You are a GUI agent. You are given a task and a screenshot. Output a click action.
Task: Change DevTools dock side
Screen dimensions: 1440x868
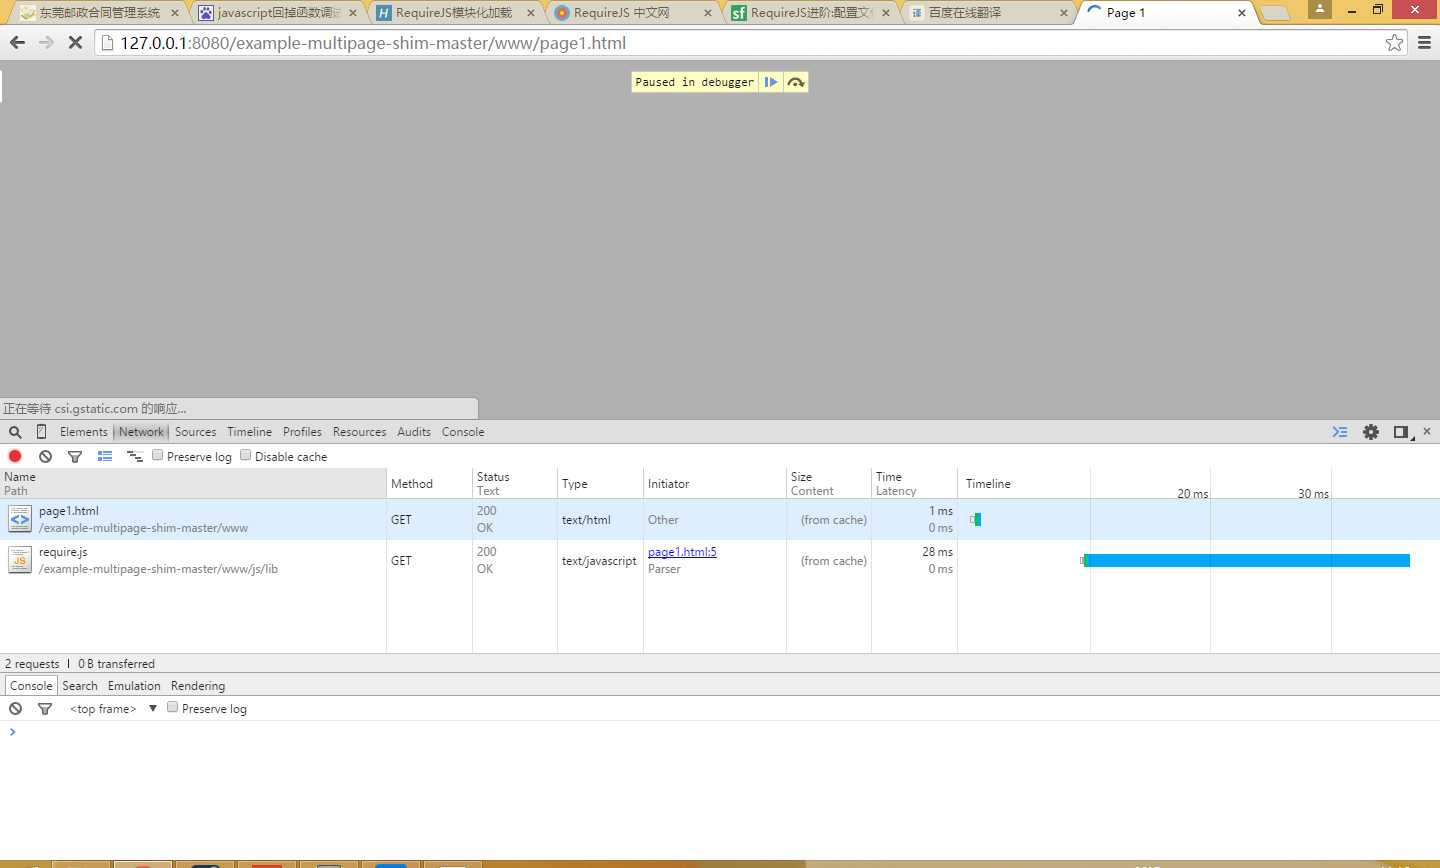pos(1402,432)
